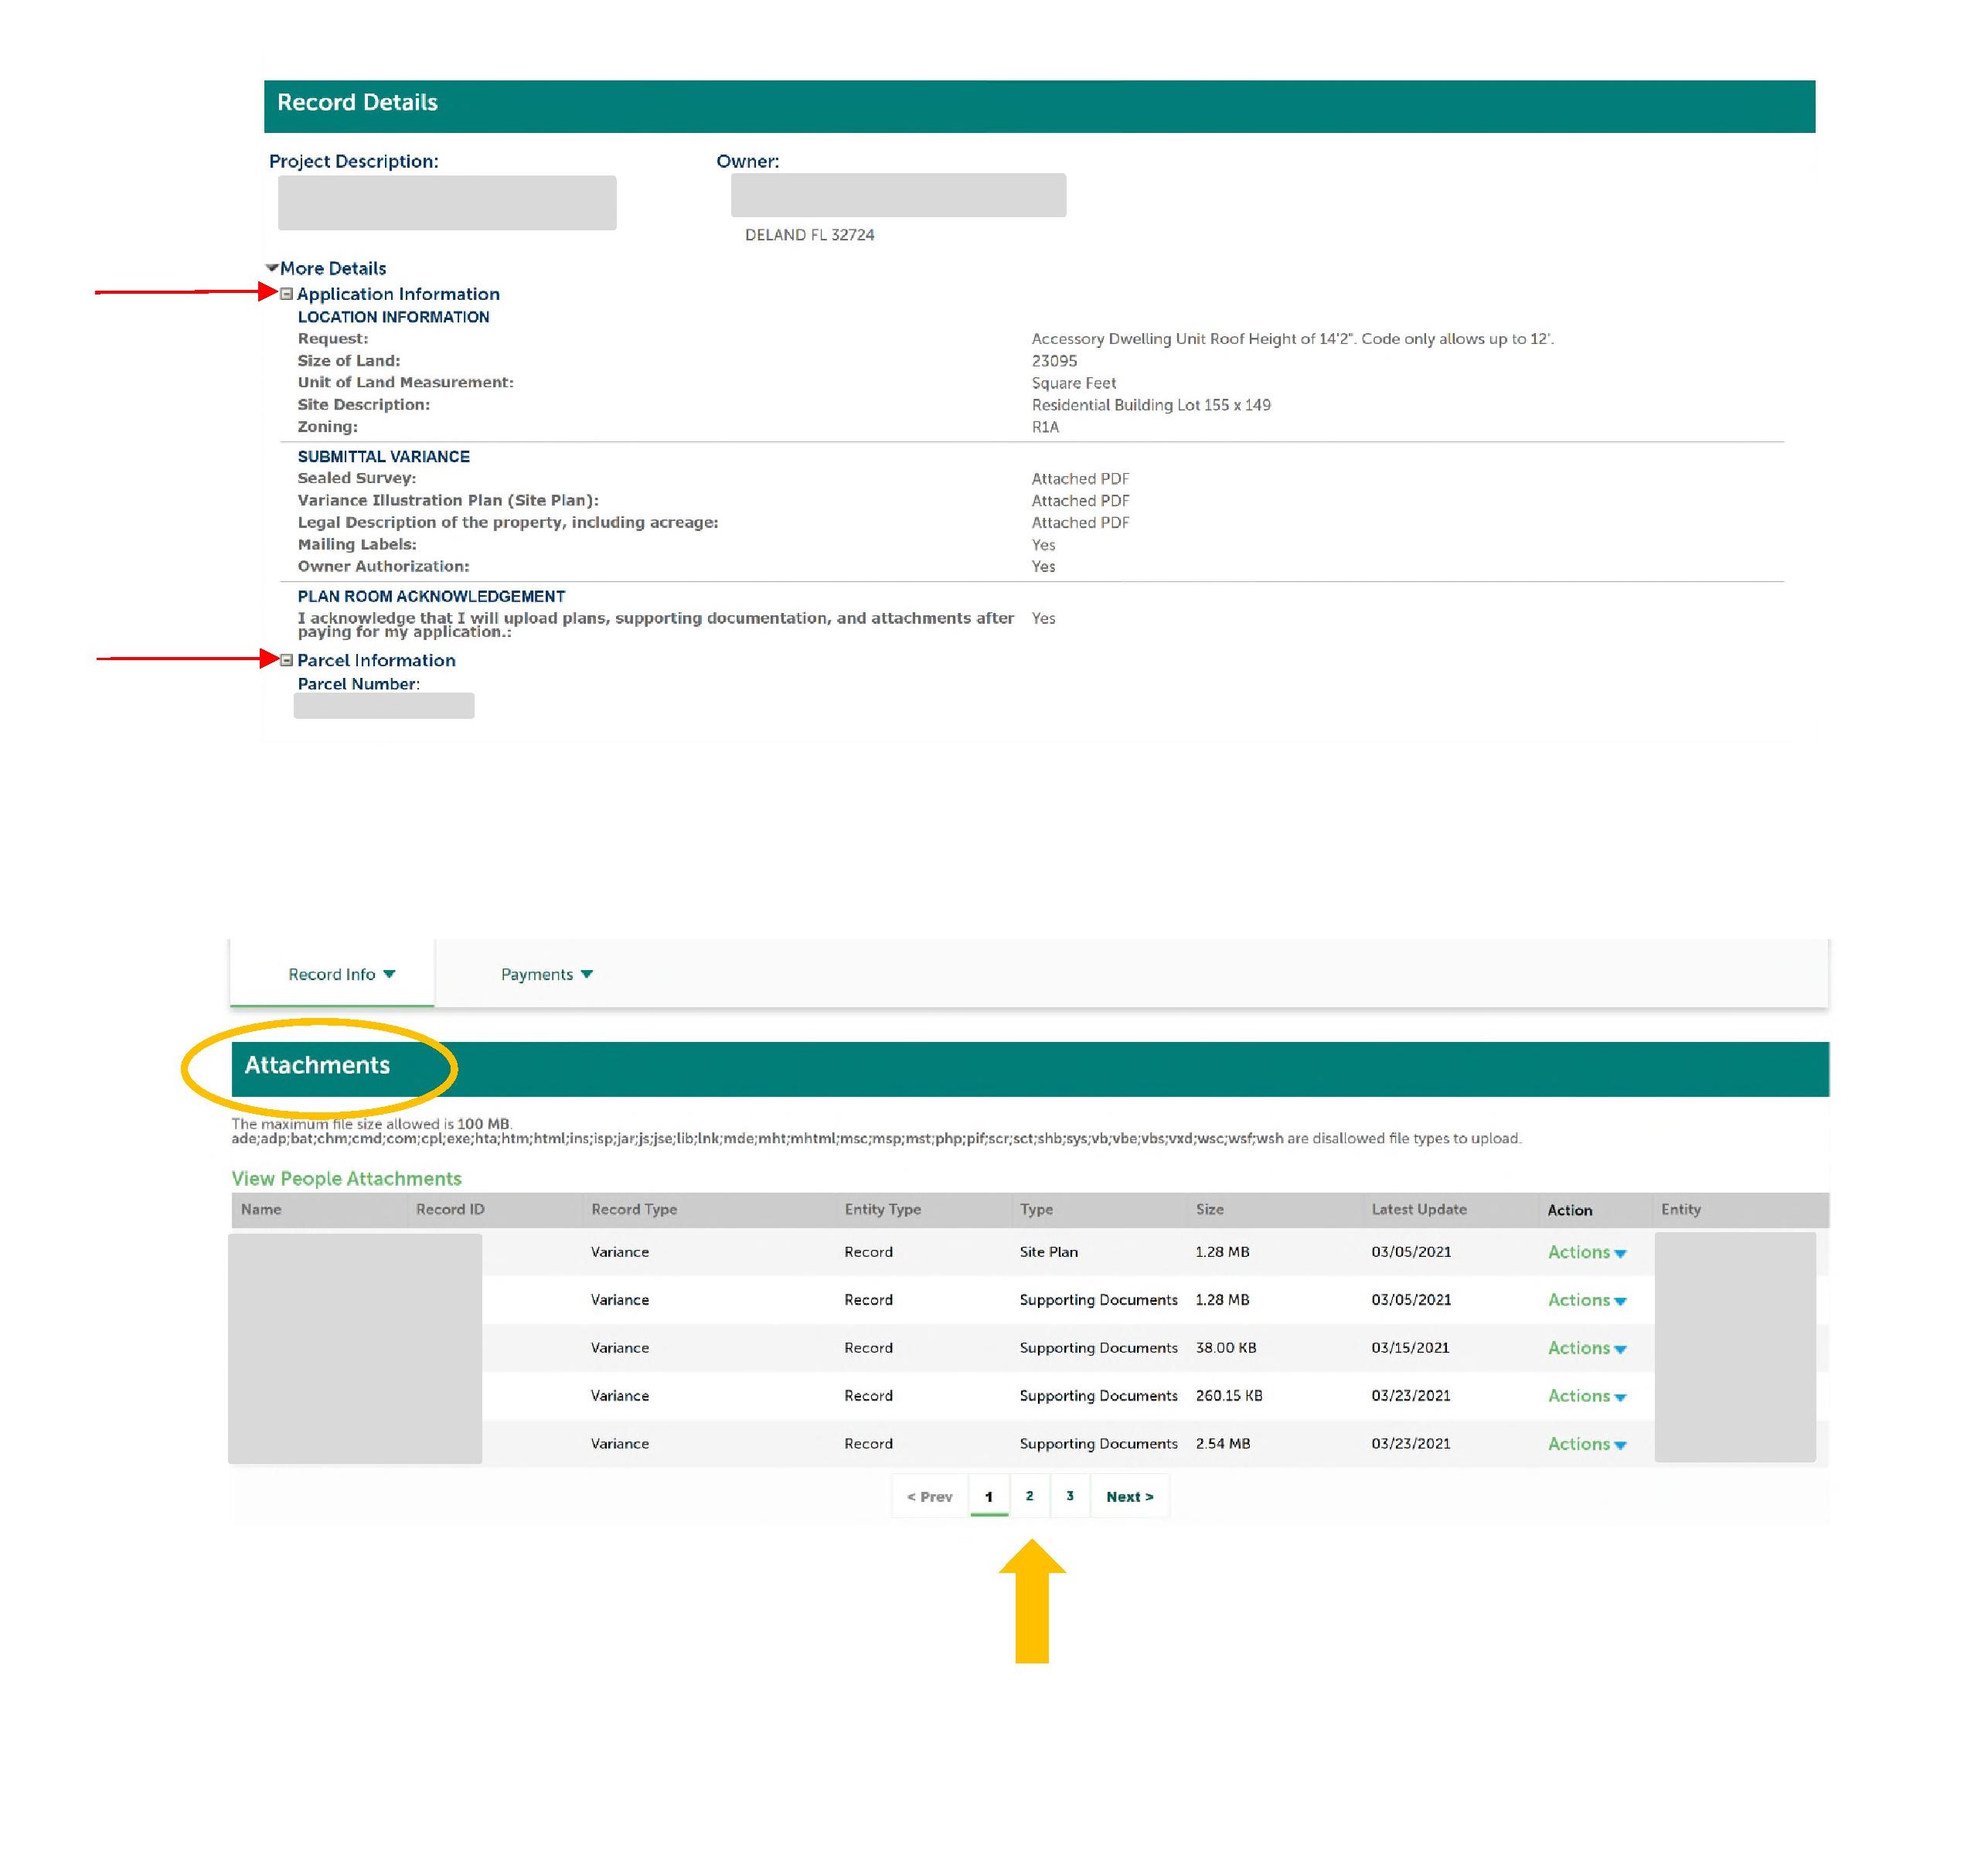The image size is (1971, 1876).
Task: Select the 38.00 KB size cell
Action: (x=1225, y=1348)
